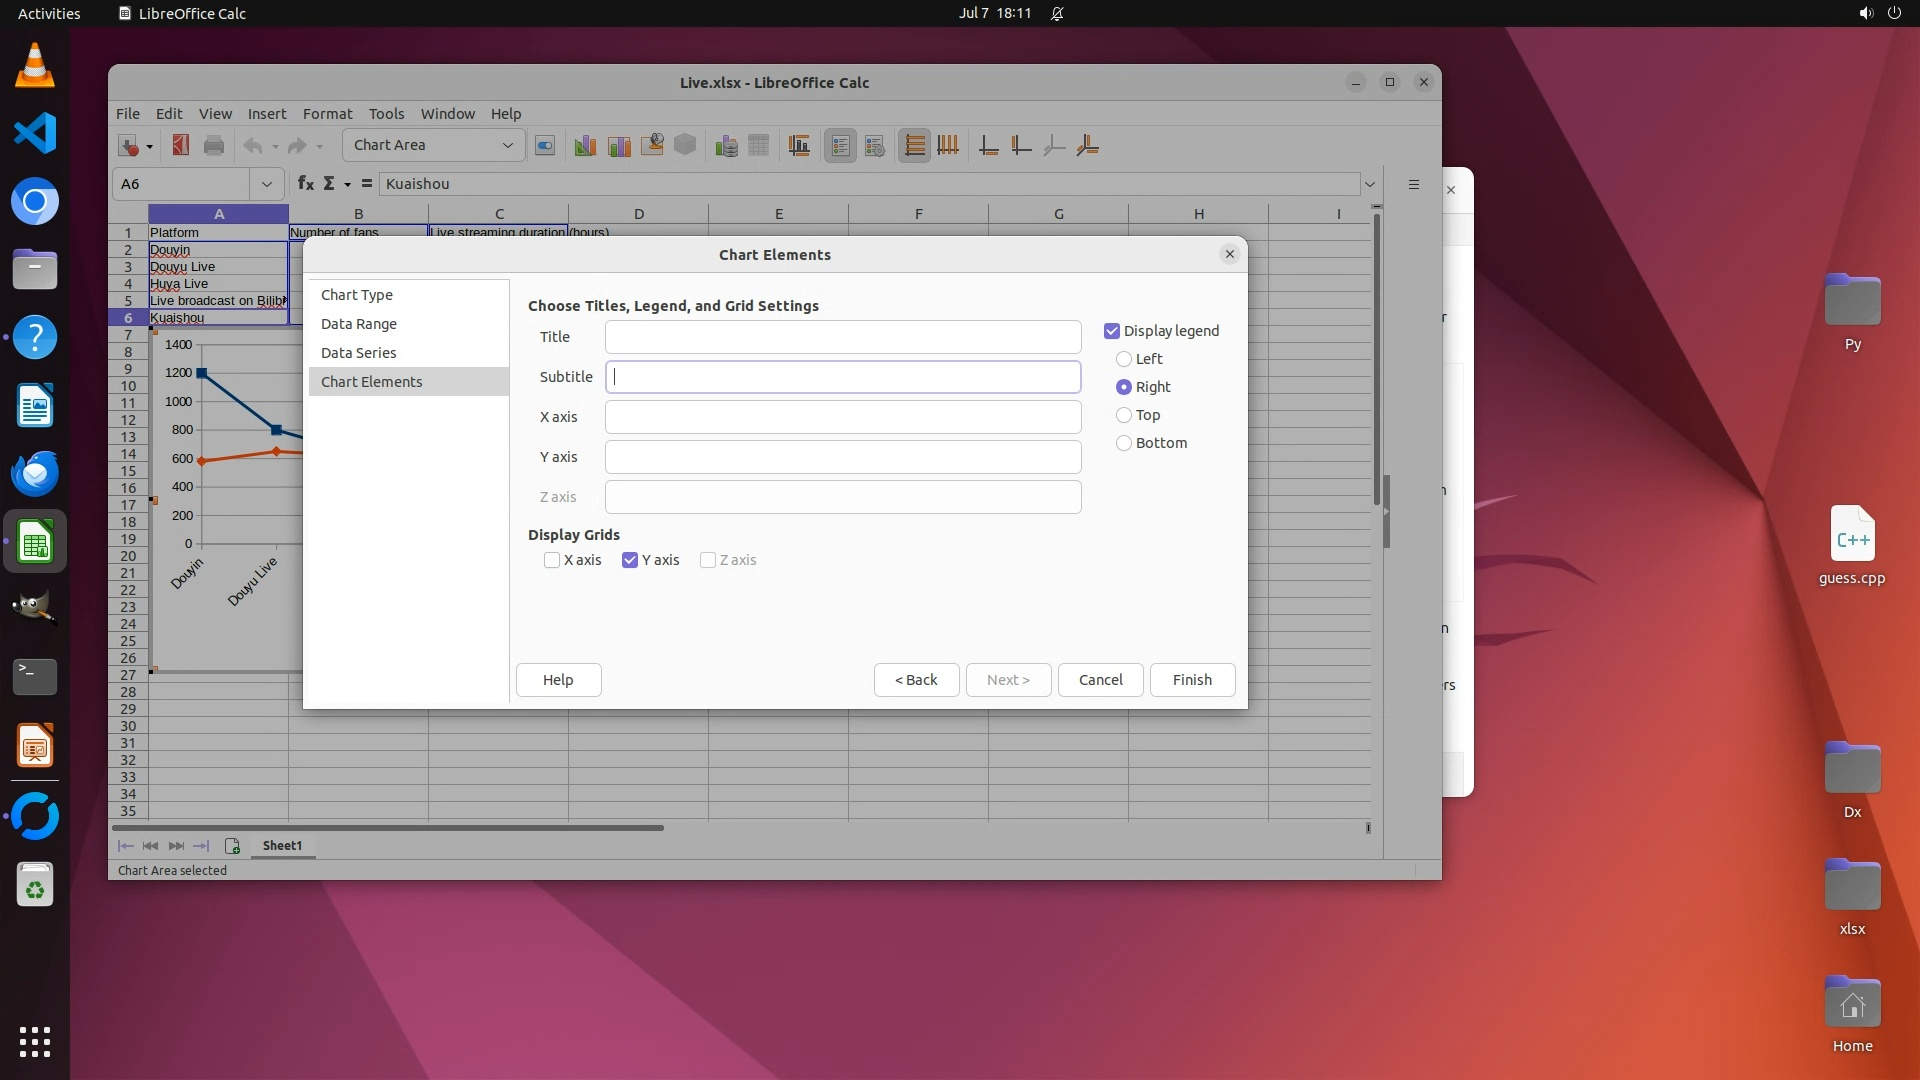Viewport: 1920px width, 1080px height.
Task: Expand the formula bar arrow
Action: [1370, 184]
